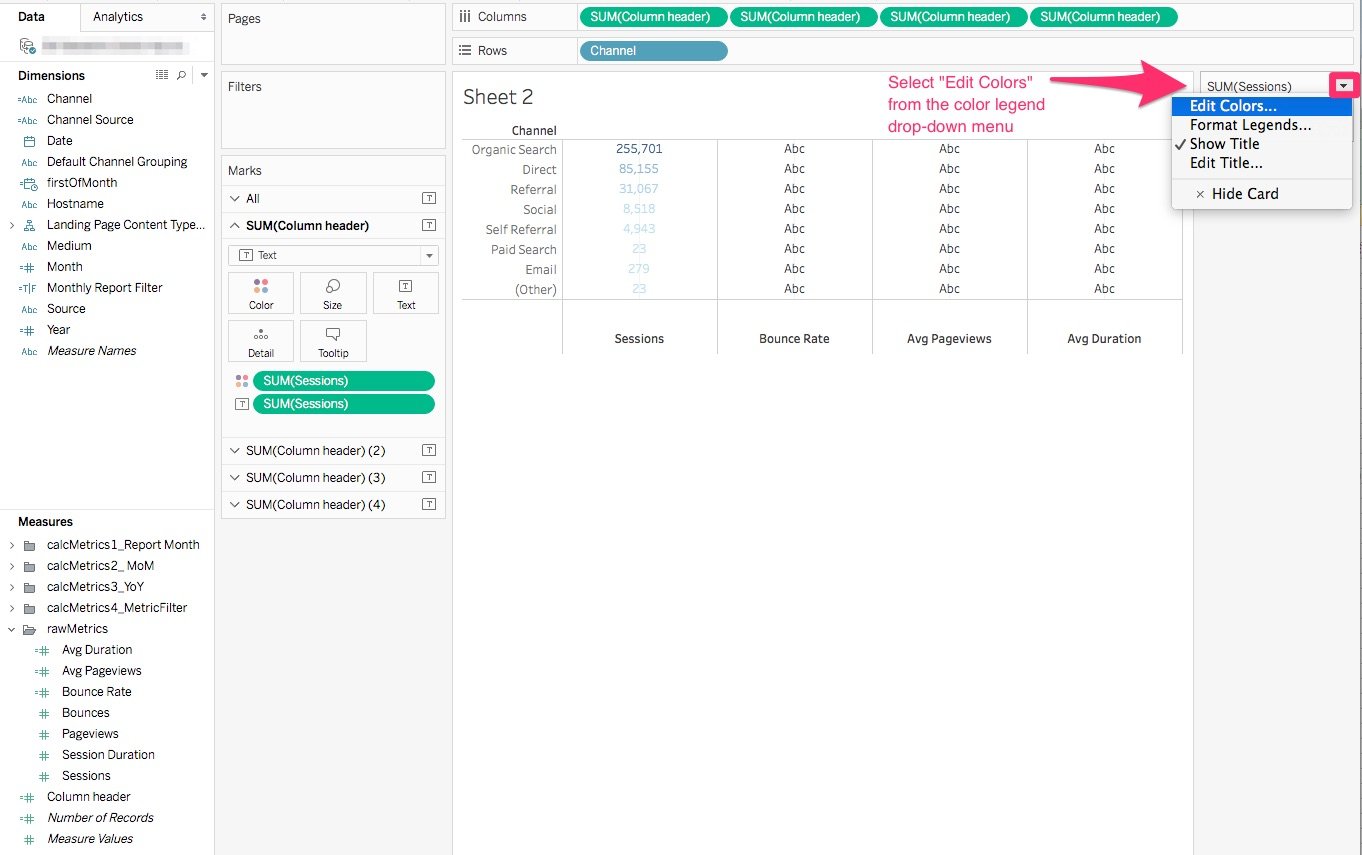Click Size on the Marks card
This screenshot has height=855, width=1362.
click(333, 292)
